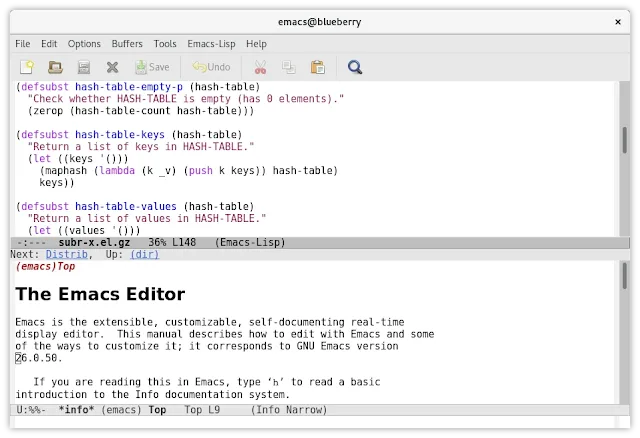This screenshot has height=438, width=640.
Task: Open the Options menu
Action: (84, 44)
